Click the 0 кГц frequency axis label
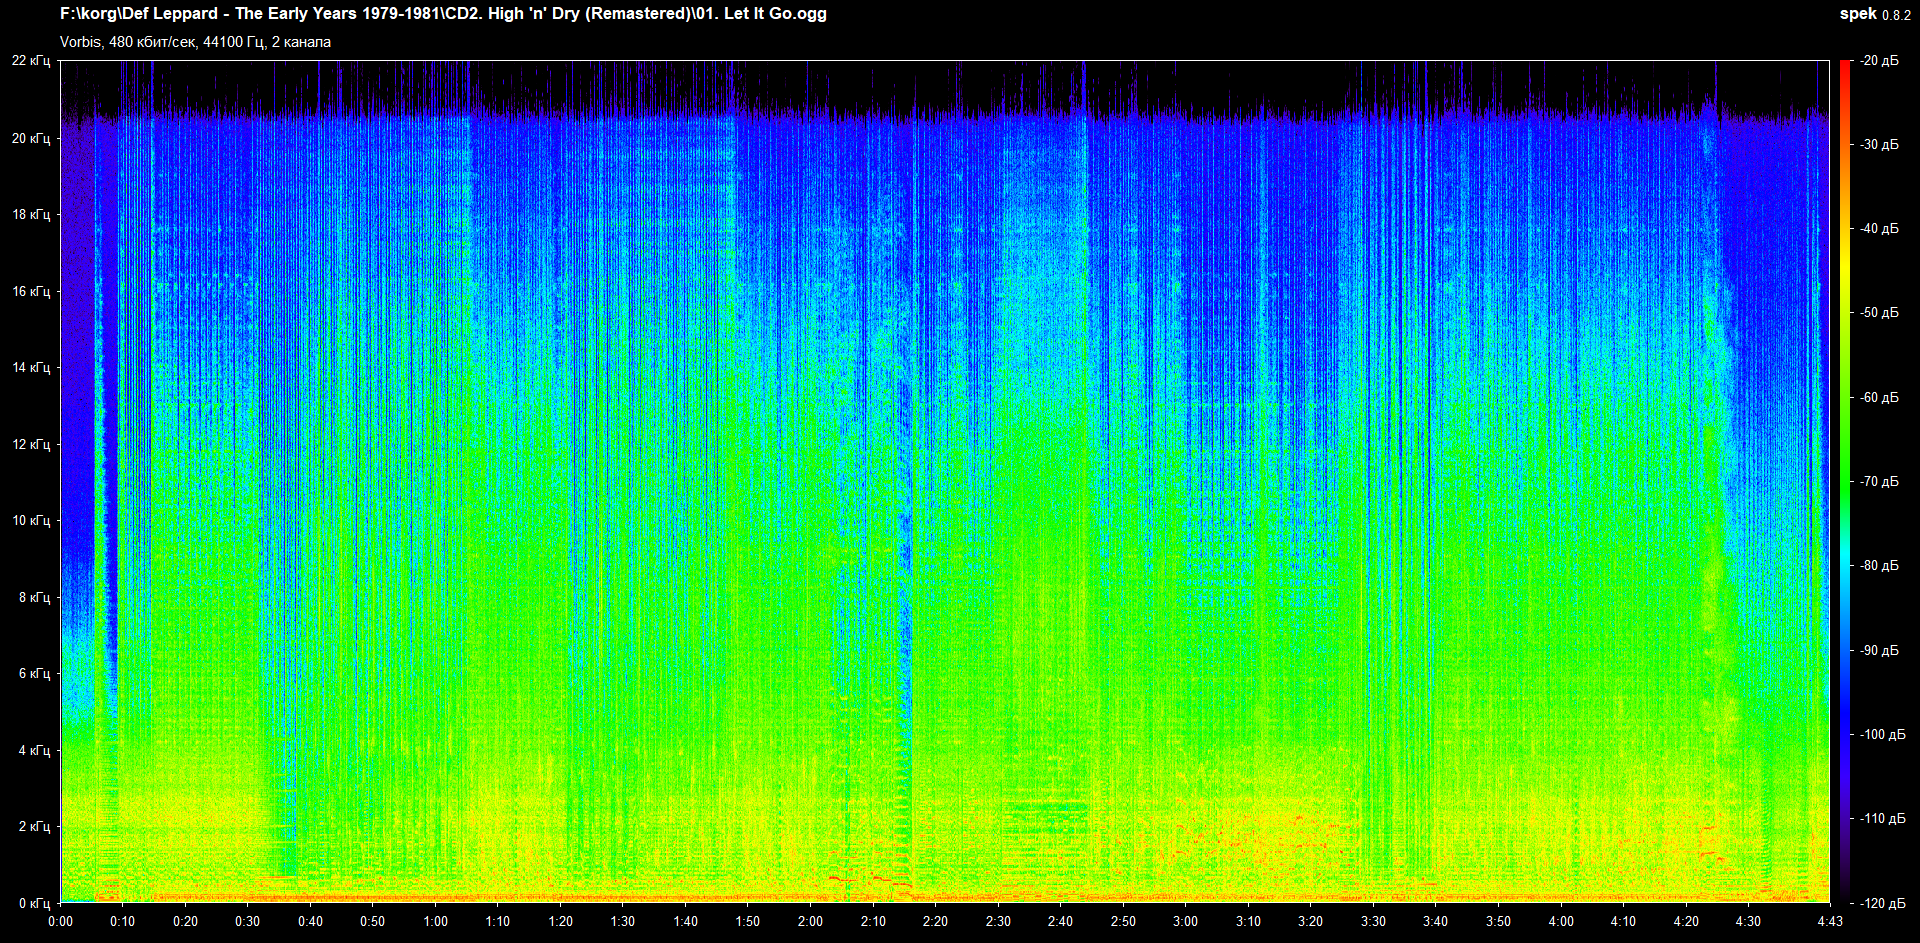 (x=34, y=903)
